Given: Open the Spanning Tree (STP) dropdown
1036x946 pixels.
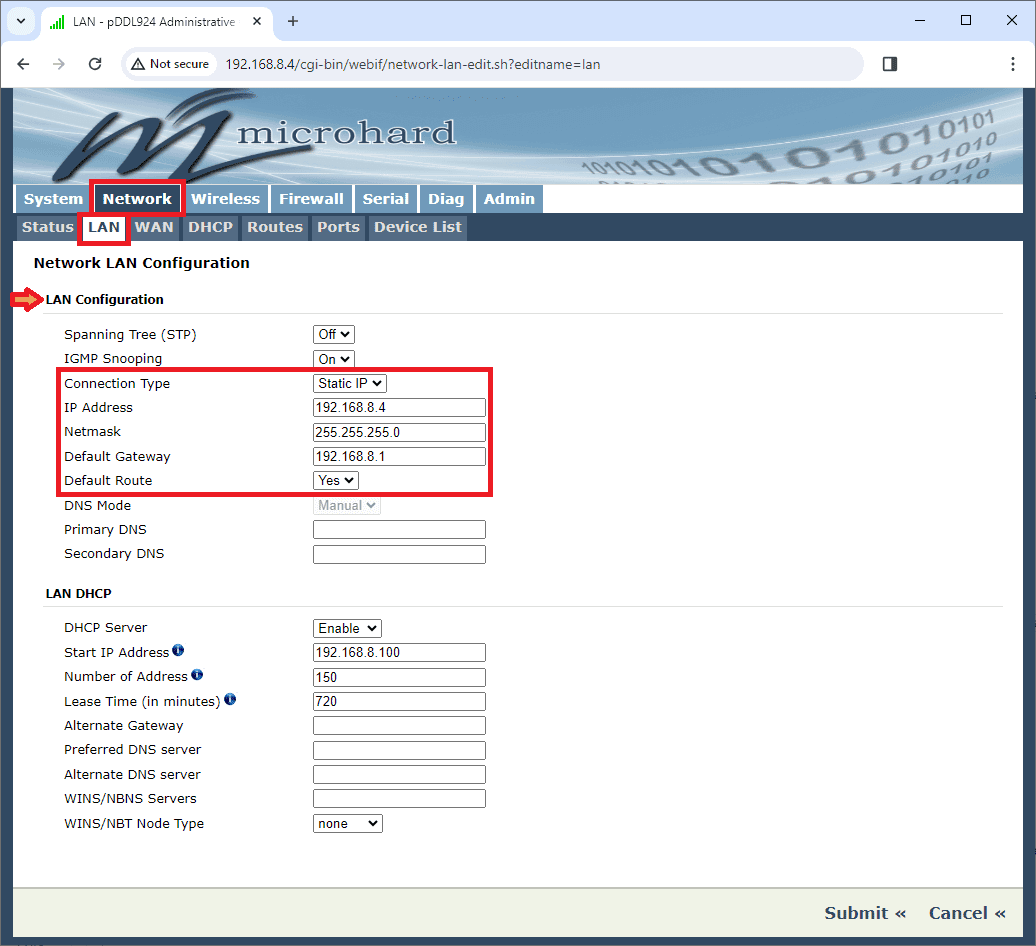Looking at the screenshot, I should coord(334,335).
